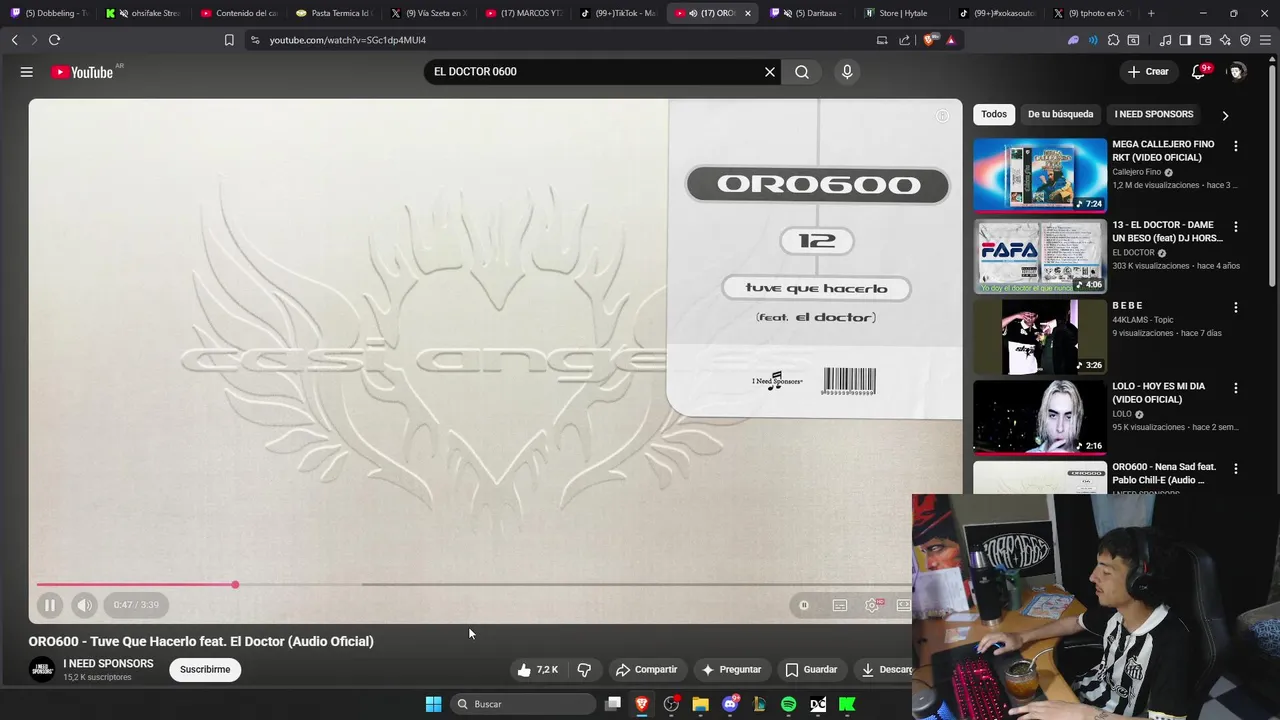Open the YouTube hamburger menu

pyautogui.click(x=27, y=72)
